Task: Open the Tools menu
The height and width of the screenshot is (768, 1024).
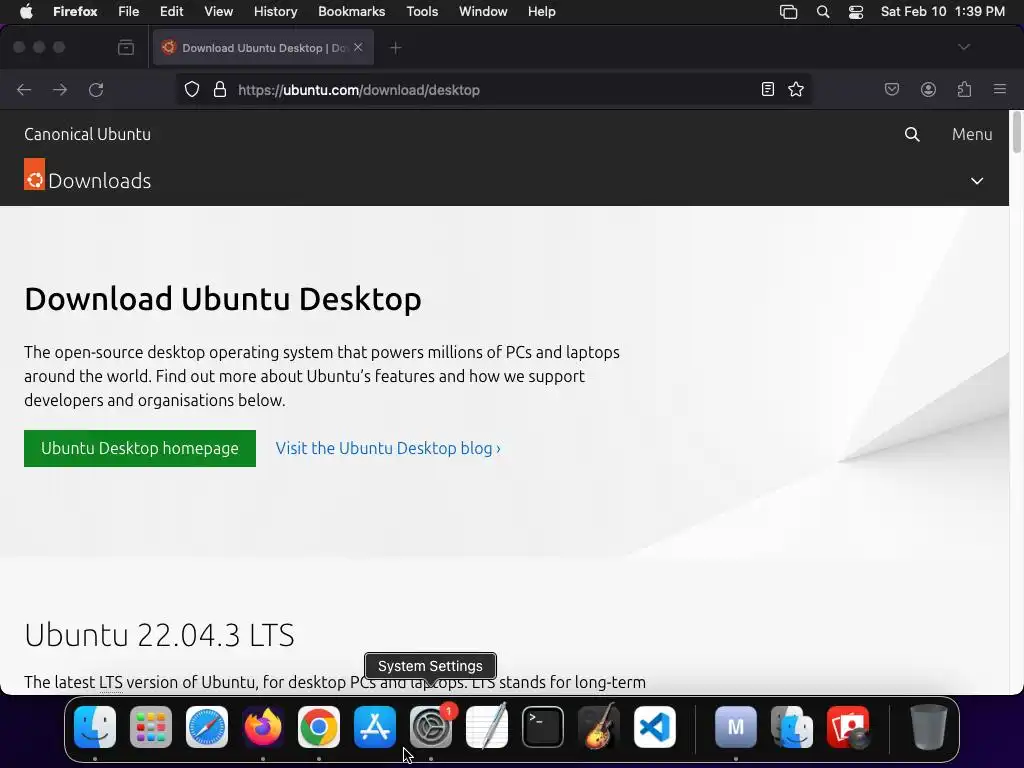Action: coord(422,11)
